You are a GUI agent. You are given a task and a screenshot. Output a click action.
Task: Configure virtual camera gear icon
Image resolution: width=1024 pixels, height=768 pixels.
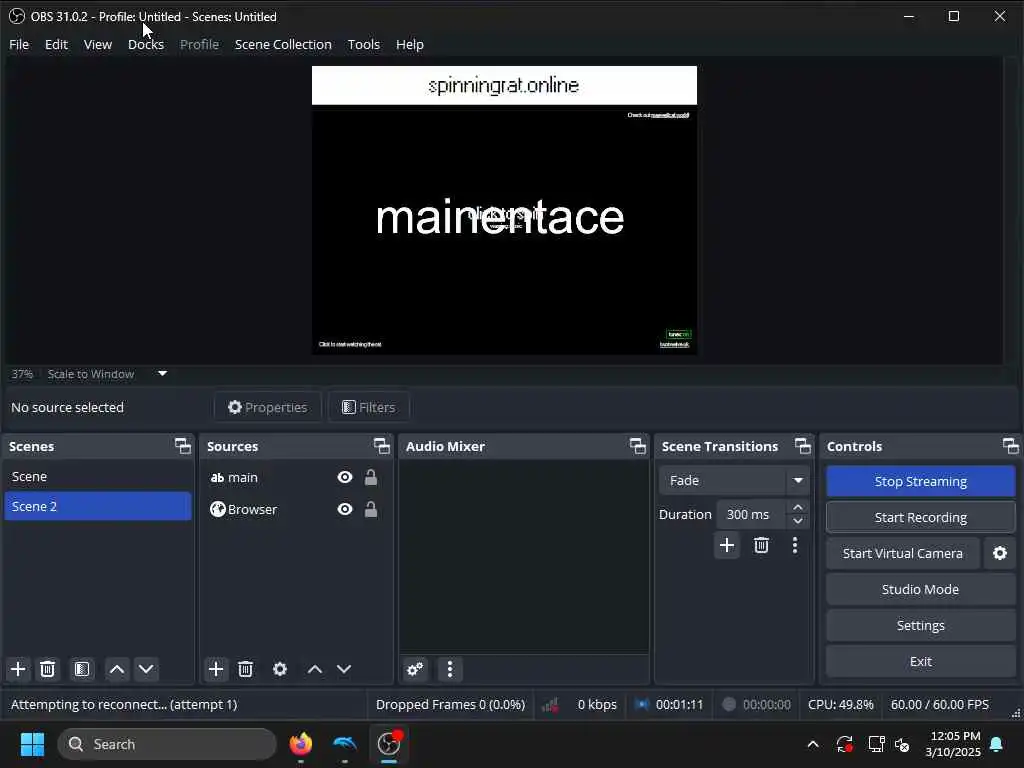(x=1000, y=553)
